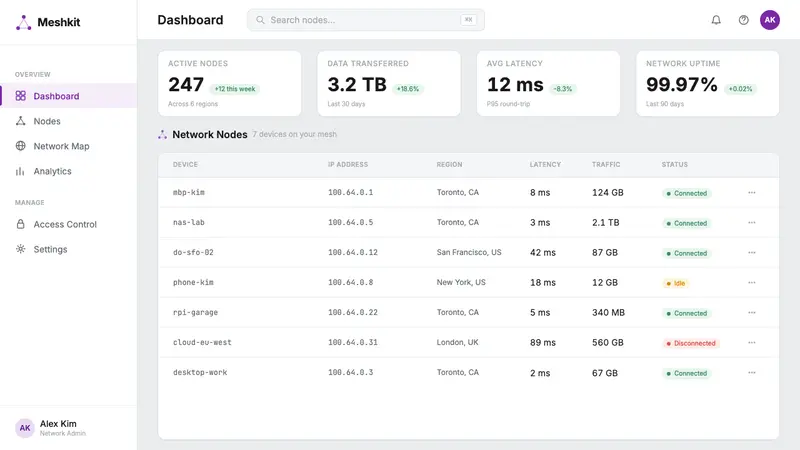Click device name 'phone-kim'
Screen dimensions: 800x450
[x=193, y=282]
